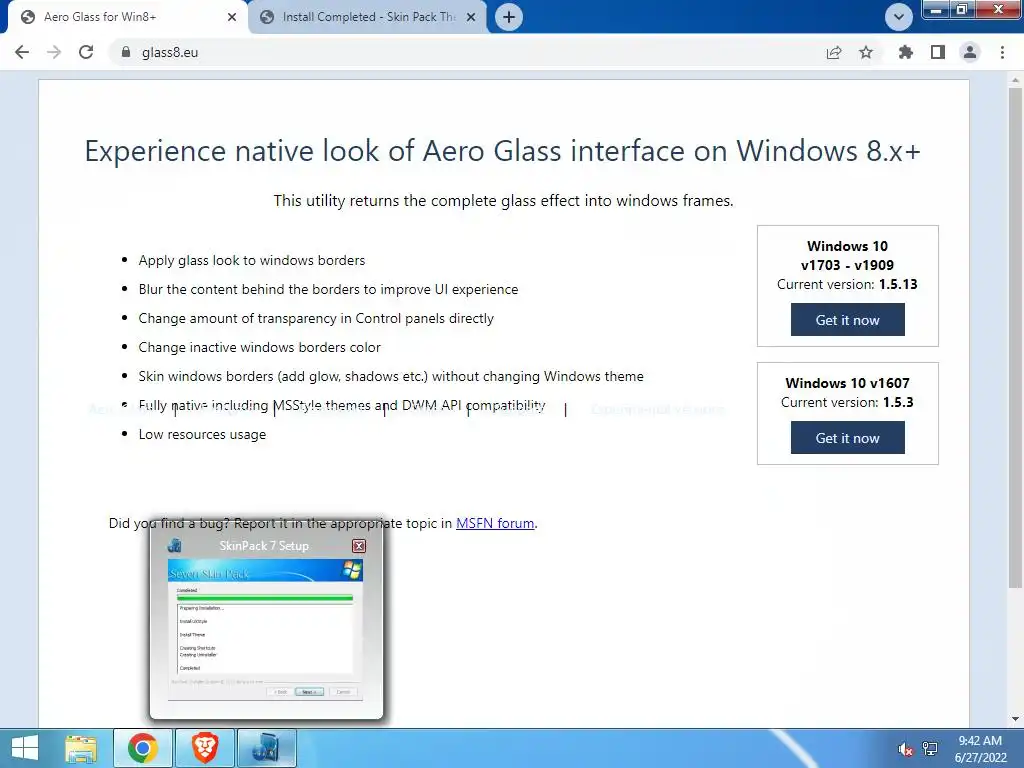Screen dimensions: 1024x768
Task: Get it now for Windows 10 v1703 - v1909
Action: click(x=848, y=320)
